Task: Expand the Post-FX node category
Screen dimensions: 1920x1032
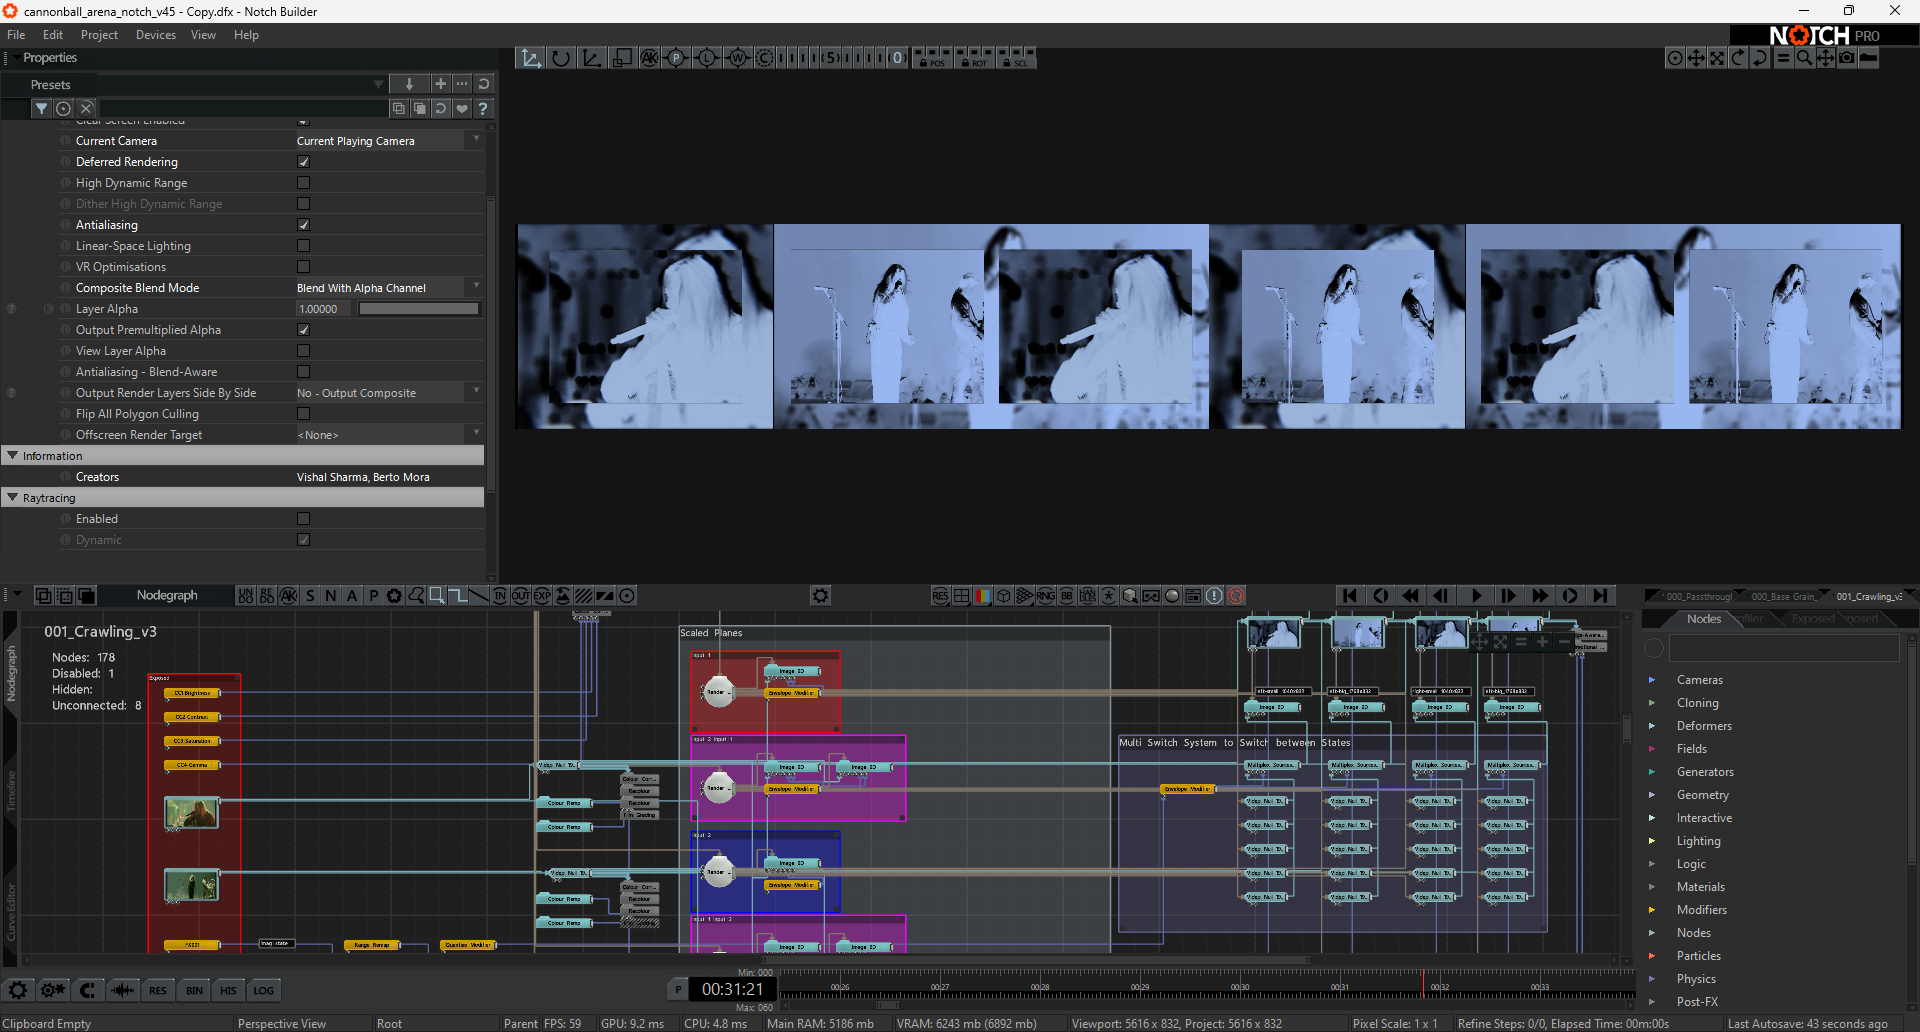Action: click(x=1652, y=1002)
